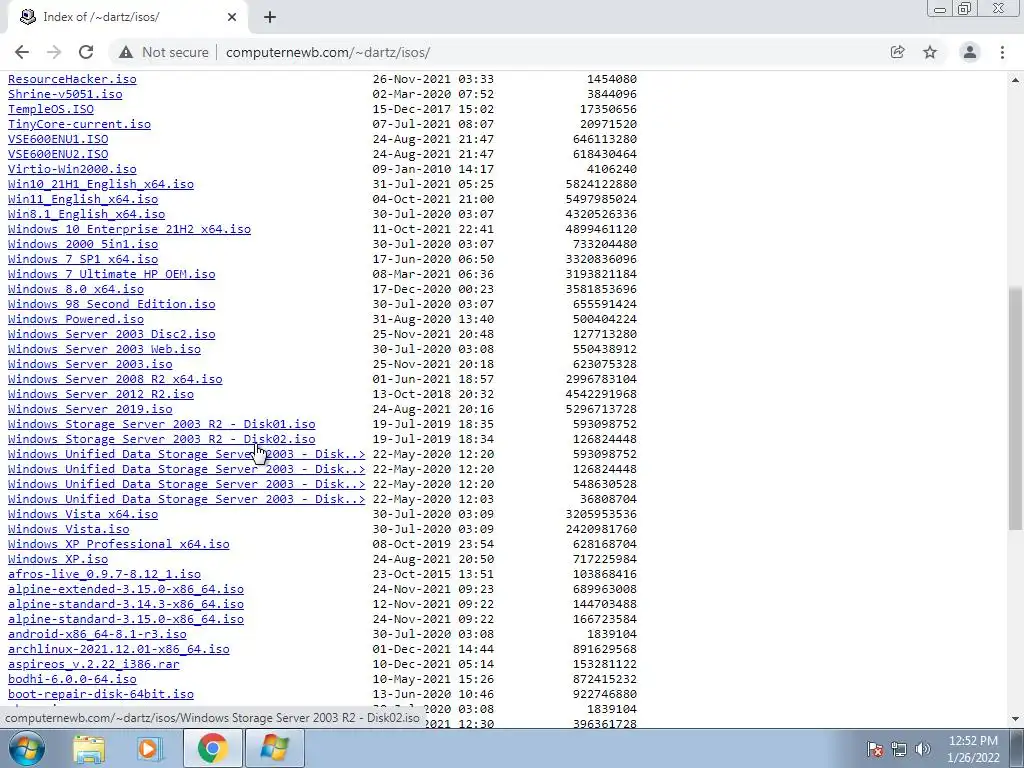Open bodhi-6.0.0-64.iso link
1024x768 pixels.
click(72, 680)
